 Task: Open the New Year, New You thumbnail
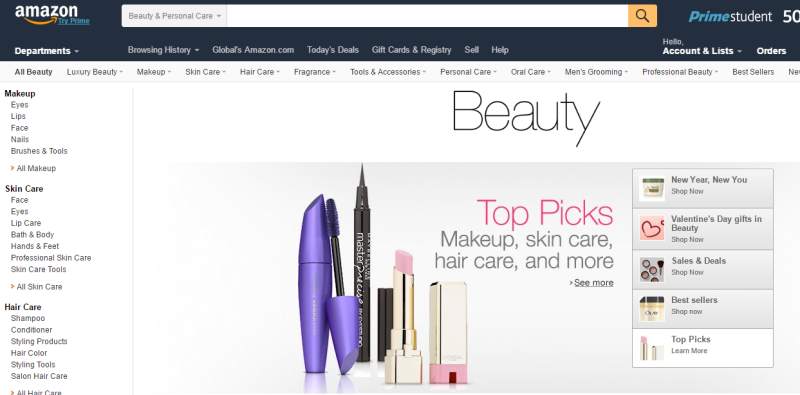tap(652, 188)
